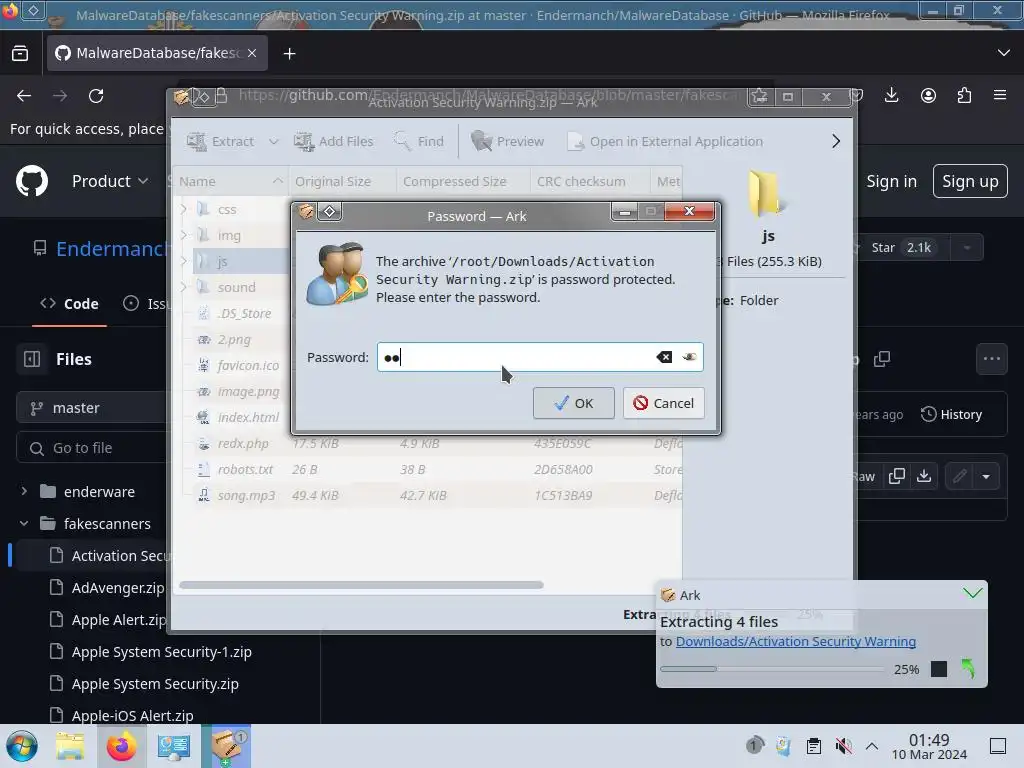This screenshot has width=1024, height=768.
Task: Select redx.php file in Ark
Action: tap(242, 443)
